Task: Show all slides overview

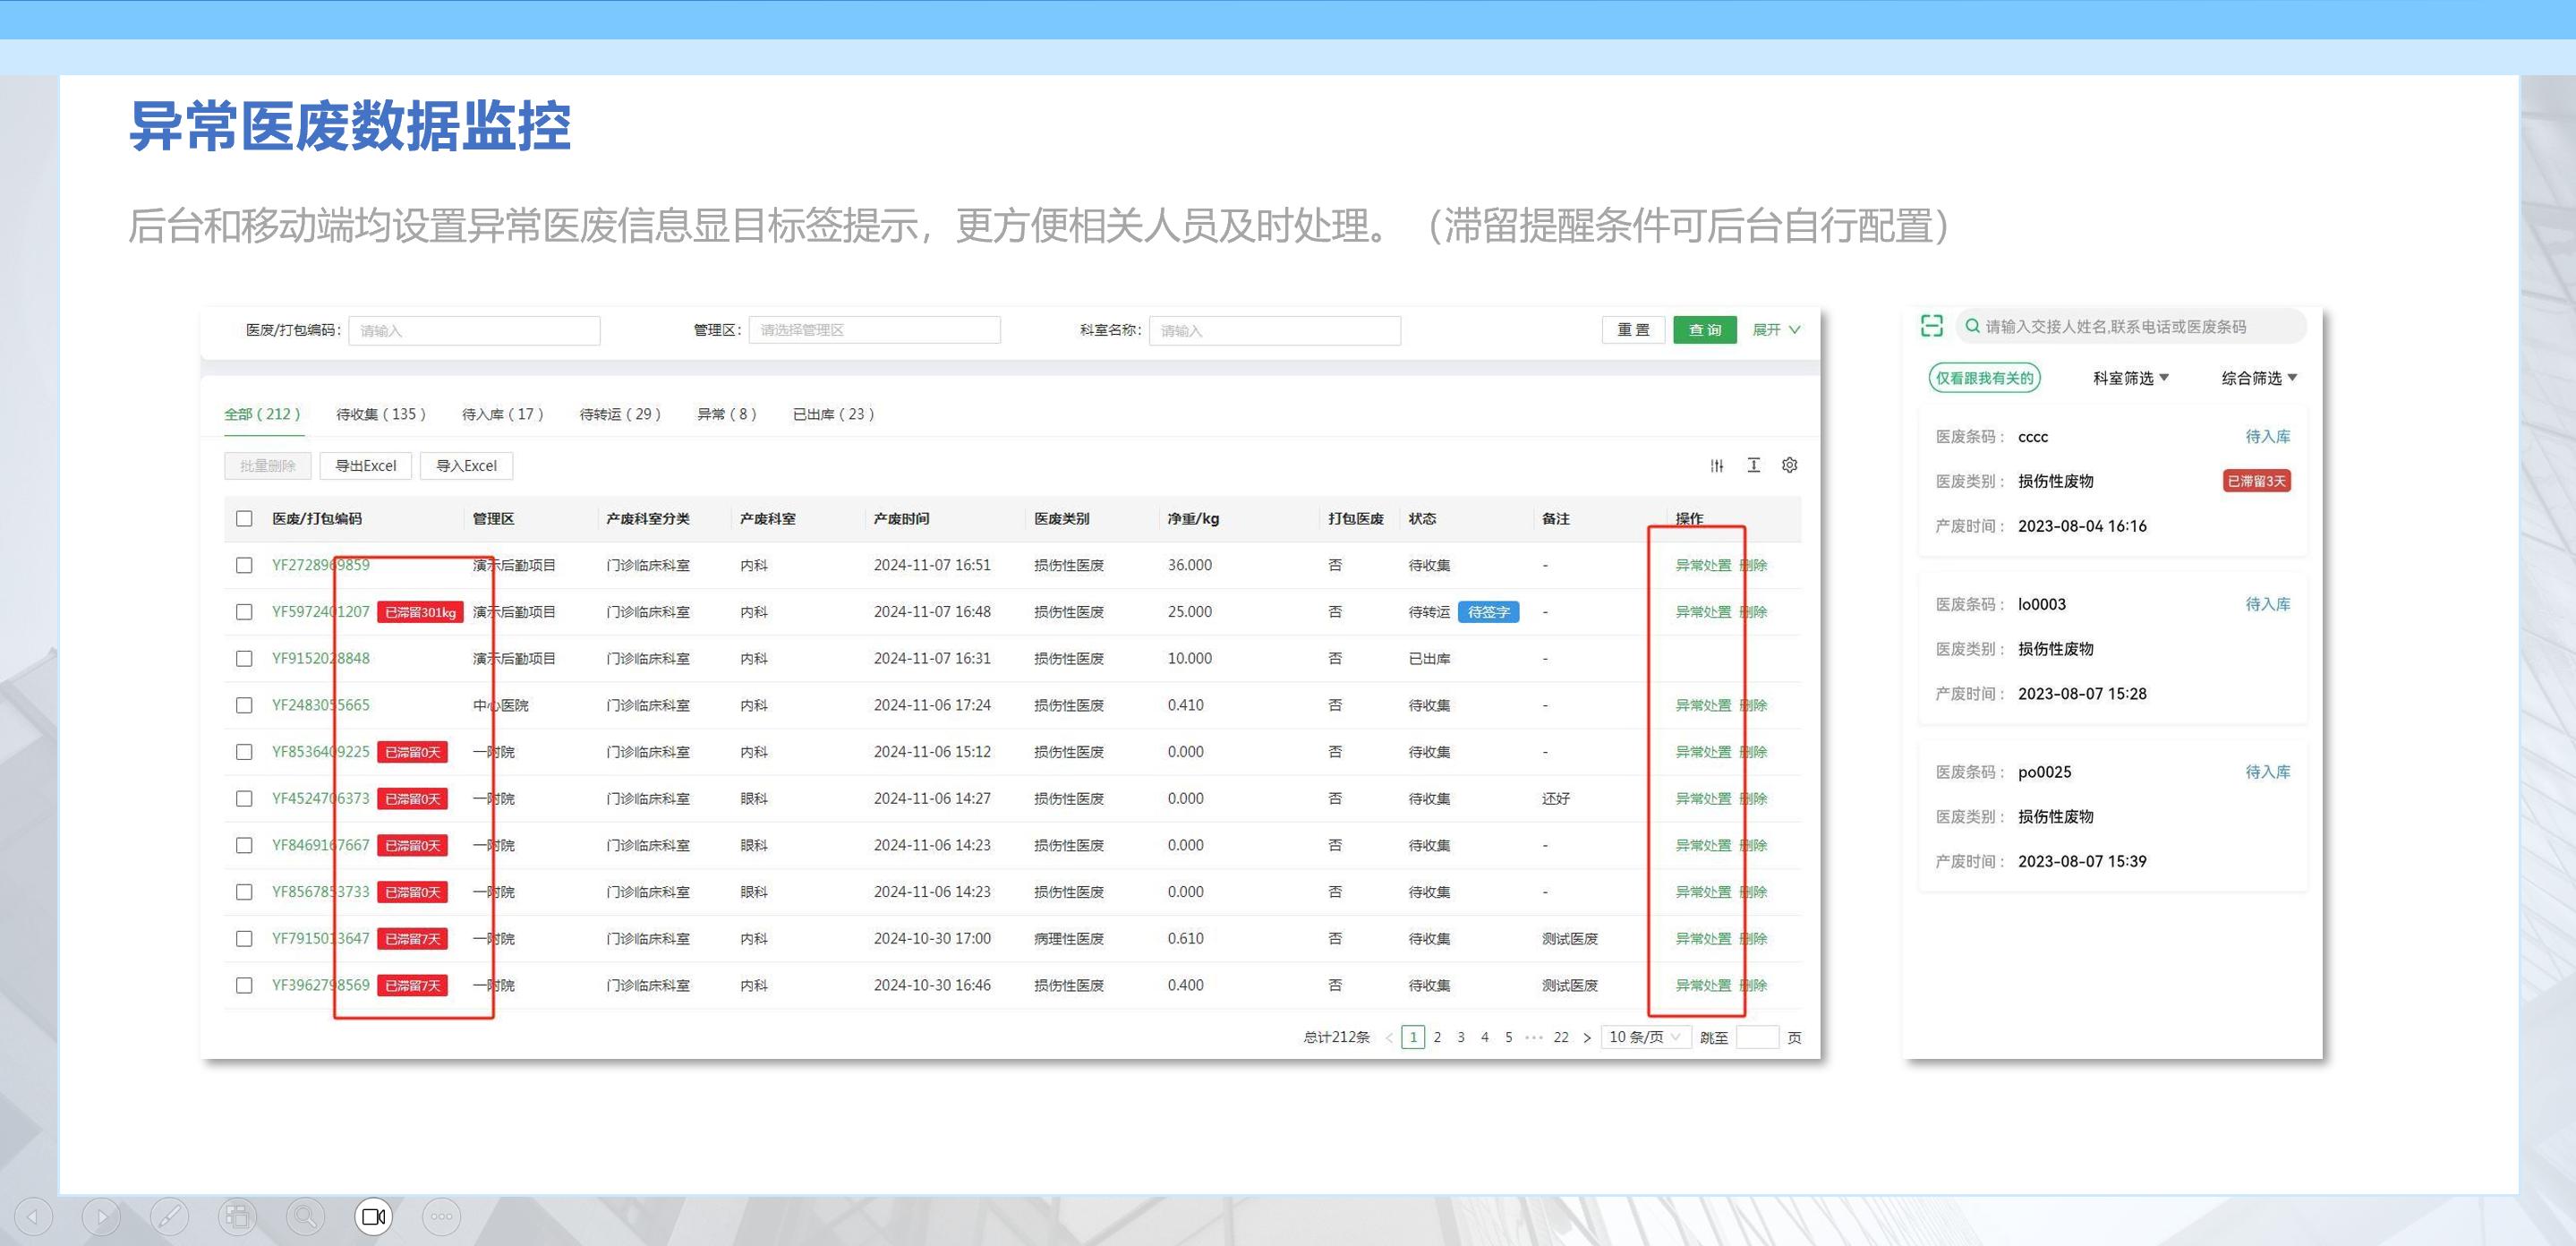Action: tap(237, 1216)
